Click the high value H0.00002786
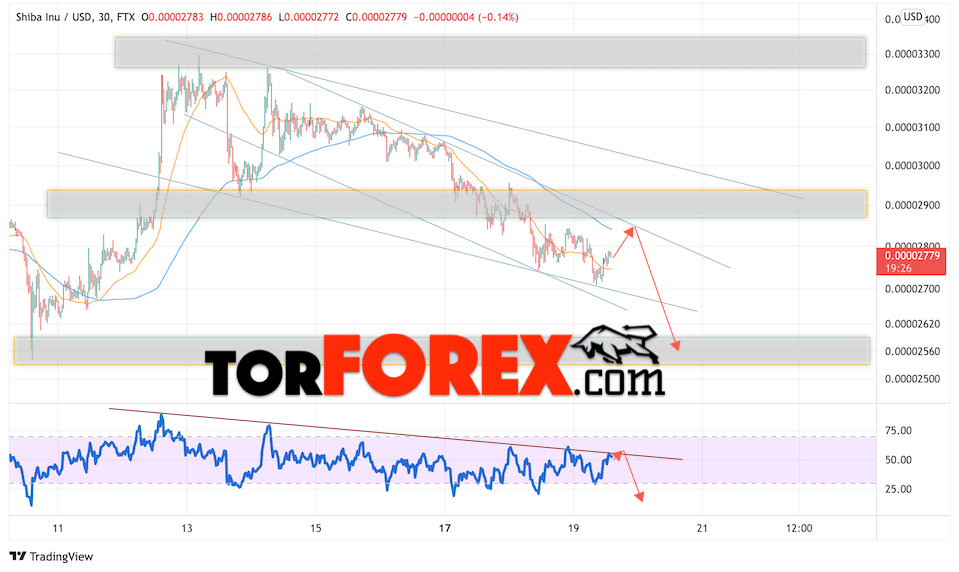The image size is (959, 572). click(x=241, y=17)
